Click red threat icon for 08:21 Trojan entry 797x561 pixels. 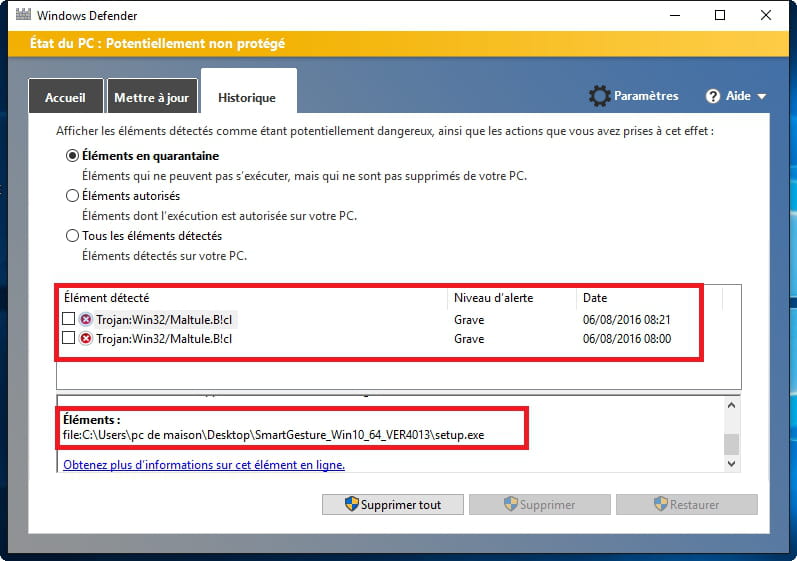86,319
